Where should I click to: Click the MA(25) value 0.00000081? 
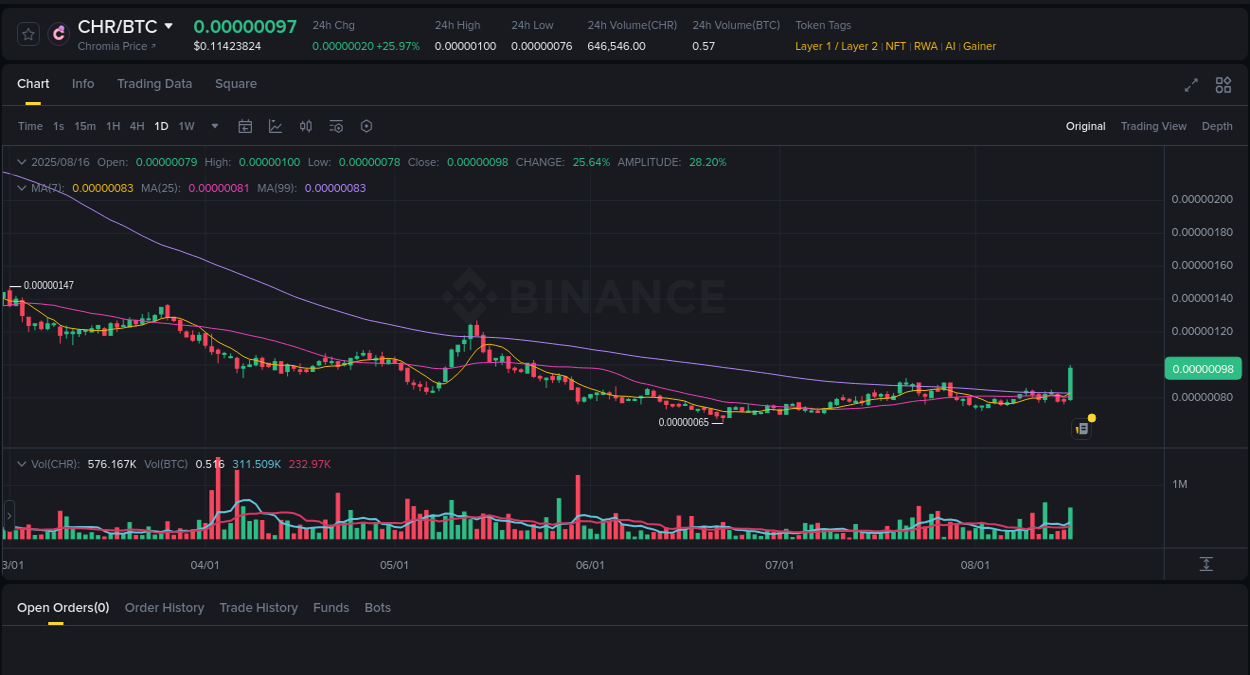point(218,188)
